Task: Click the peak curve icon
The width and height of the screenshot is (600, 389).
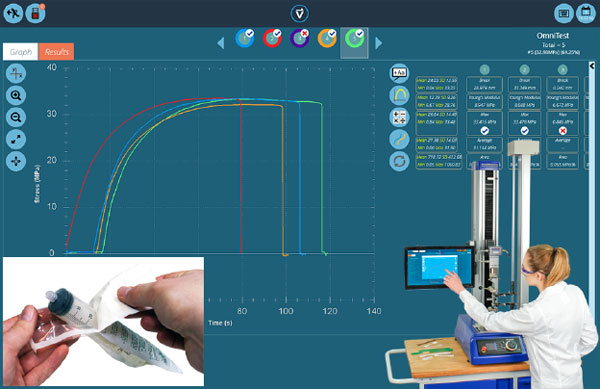Action: [x=399, y=95]
